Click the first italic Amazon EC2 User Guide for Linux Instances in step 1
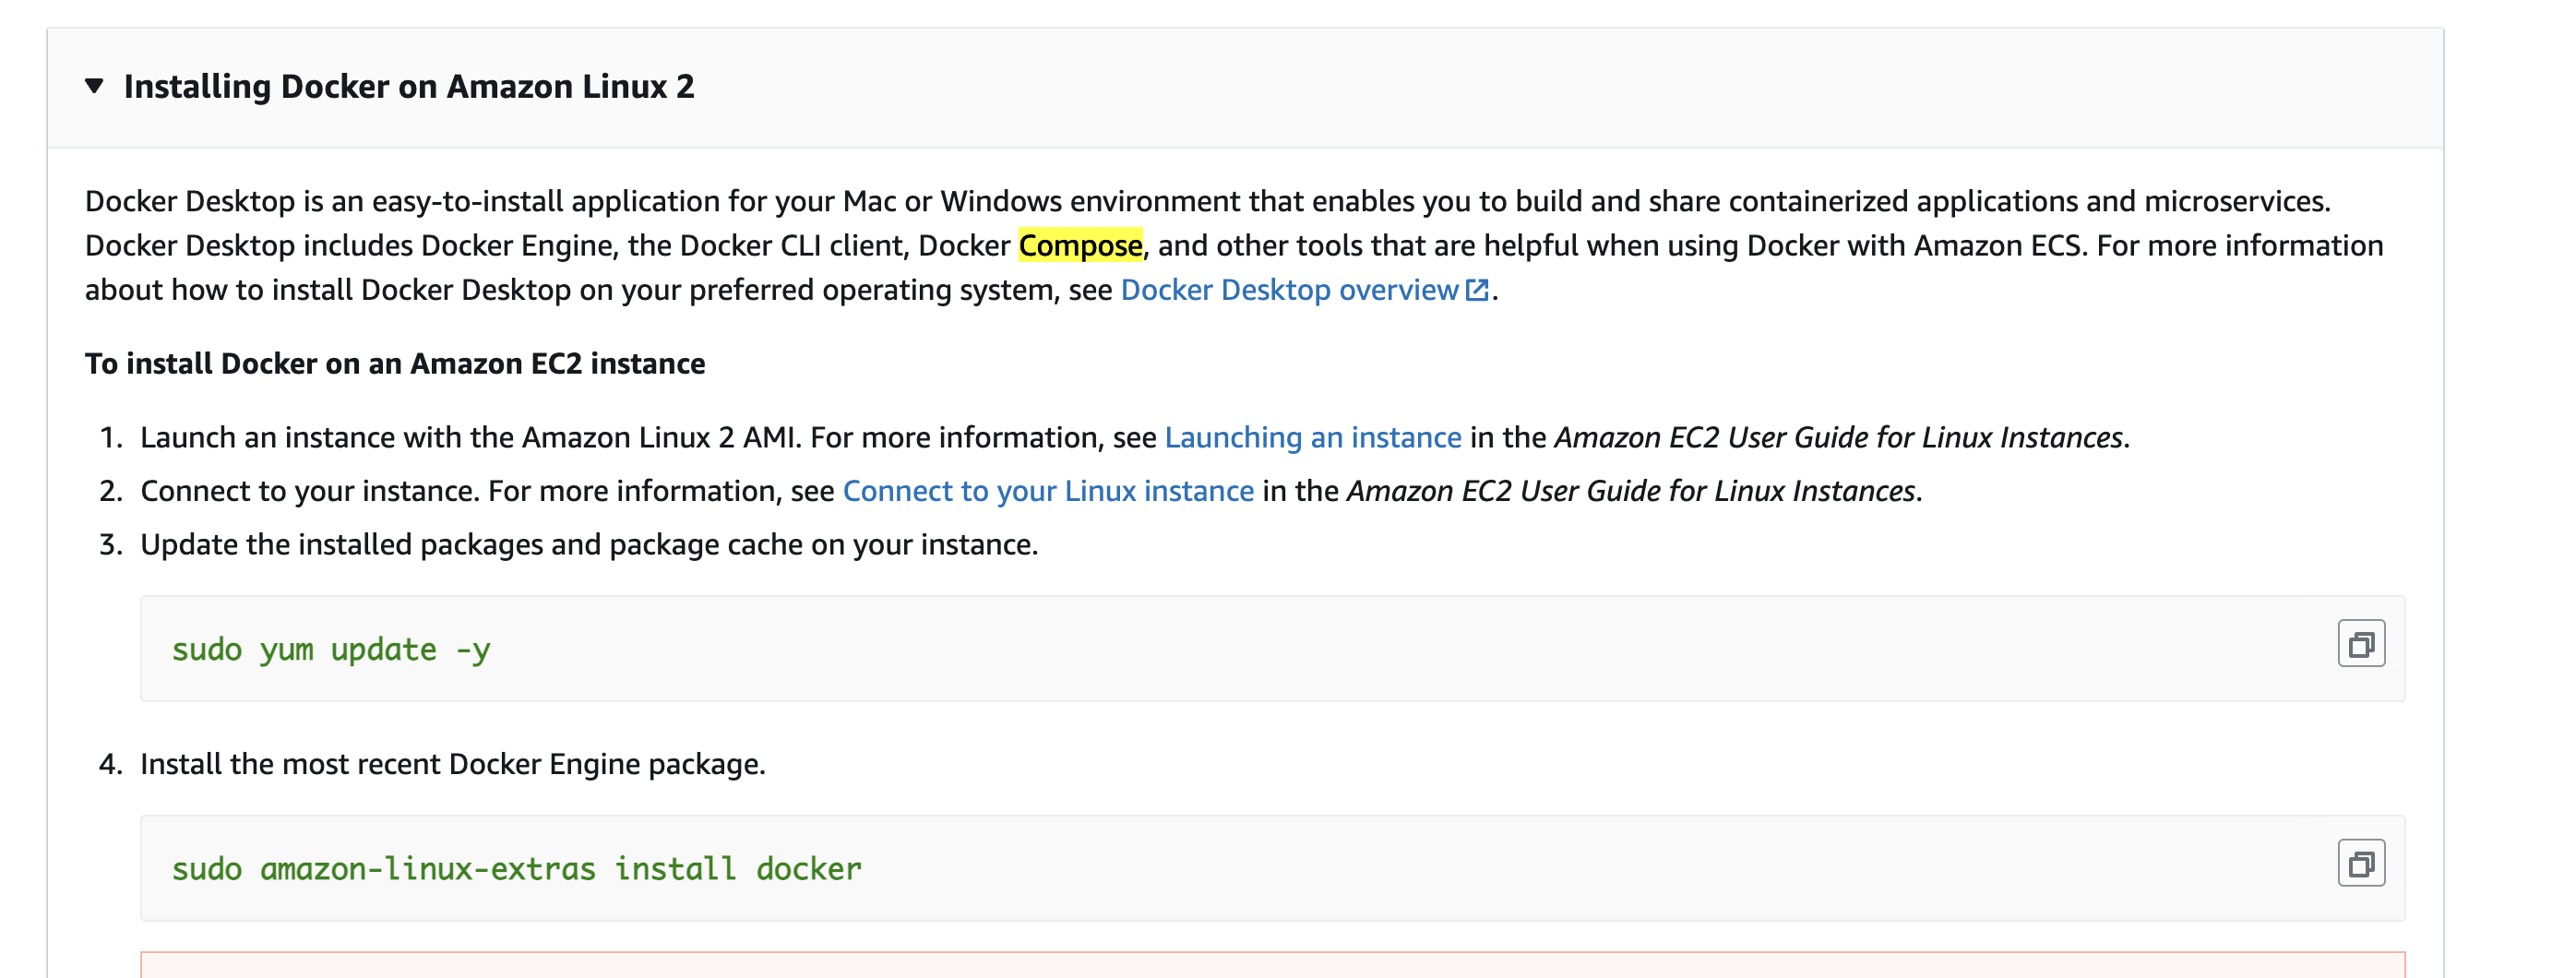 pyautogui.click(x=1838, y=438)
